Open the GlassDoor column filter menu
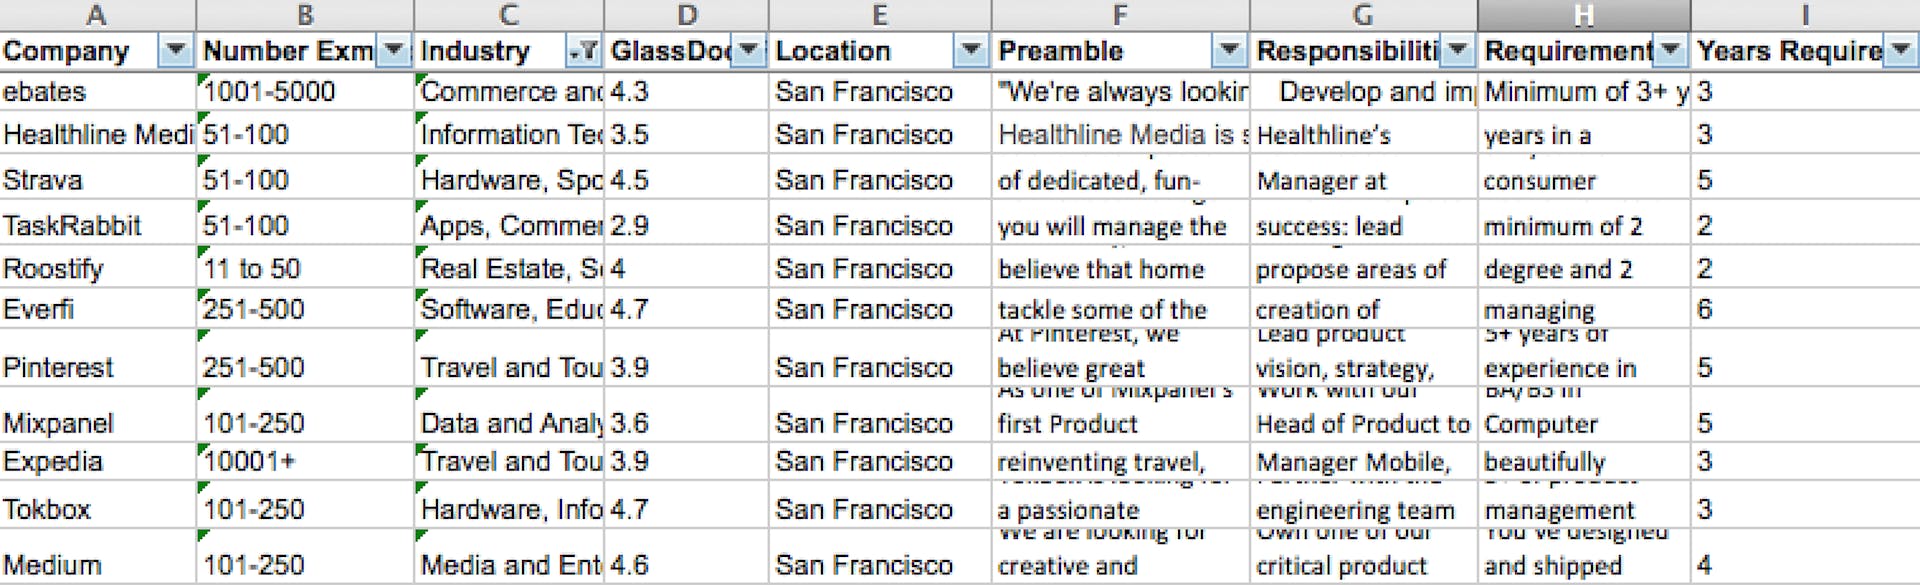The width and height of the screenshot is (1920, 585). tap(746, 51)
